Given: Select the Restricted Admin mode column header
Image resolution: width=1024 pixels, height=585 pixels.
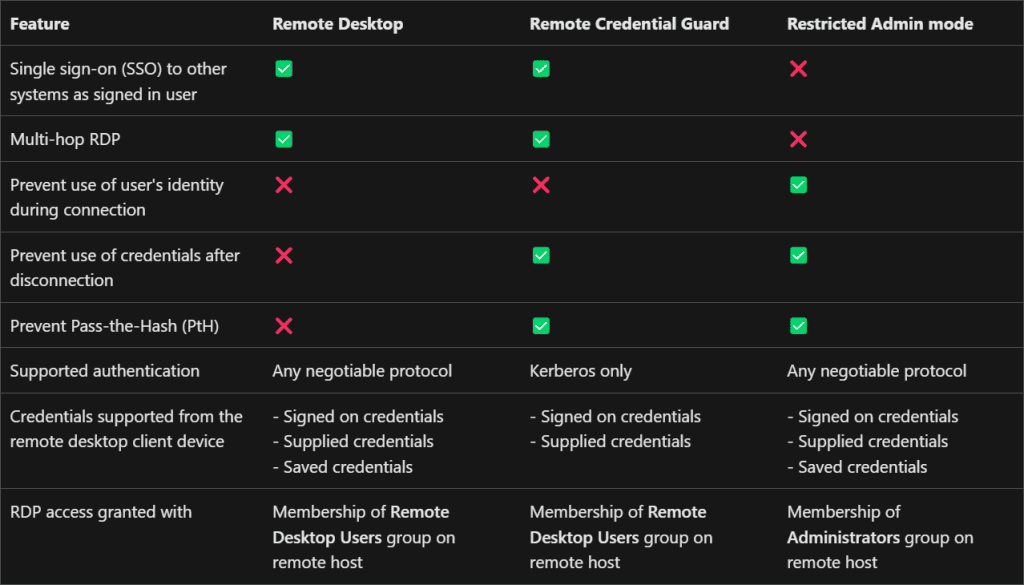Looking at the screenshot, I should point(880,24).
